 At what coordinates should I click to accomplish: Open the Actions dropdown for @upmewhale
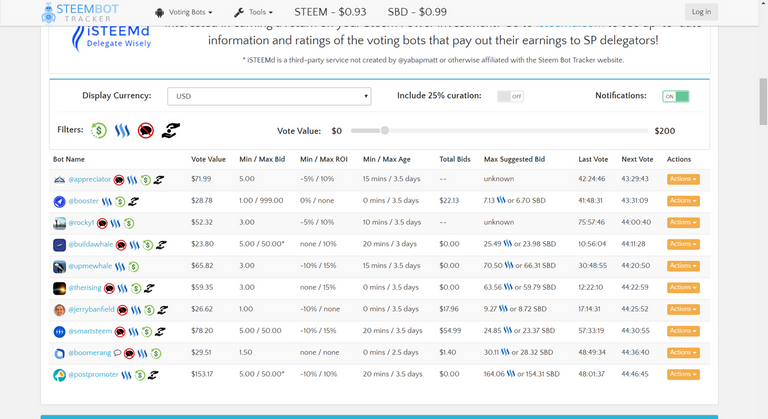683,266
